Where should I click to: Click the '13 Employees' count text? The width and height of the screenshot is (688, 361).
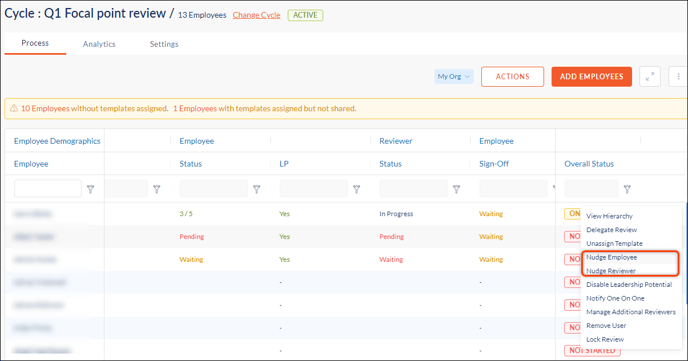(202, 15)
